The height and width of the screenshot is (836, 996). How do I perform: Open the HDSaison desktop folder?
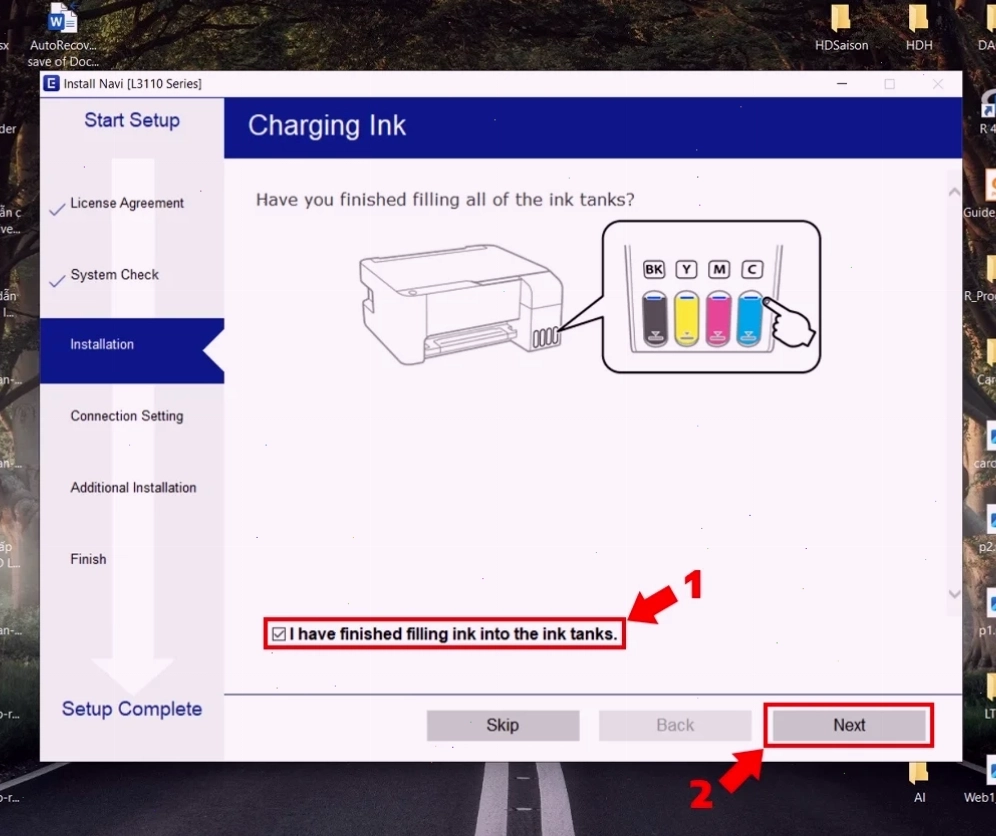tap(841, 29)
